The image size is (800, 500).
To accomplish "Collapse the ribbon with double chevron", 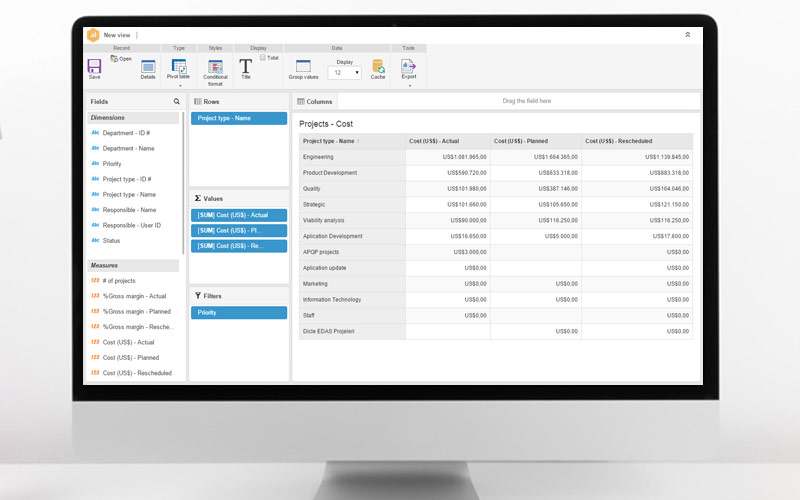I will [687, 34].
